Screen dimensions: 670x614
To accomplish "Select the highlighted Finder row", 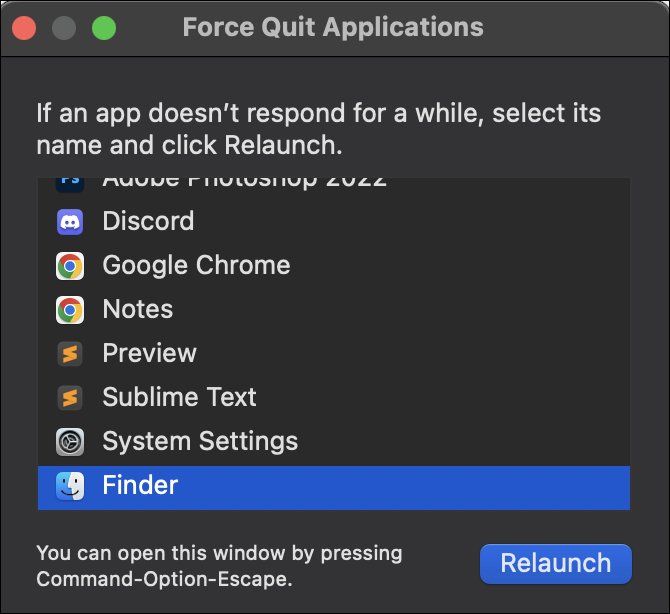I will [334, 488].
